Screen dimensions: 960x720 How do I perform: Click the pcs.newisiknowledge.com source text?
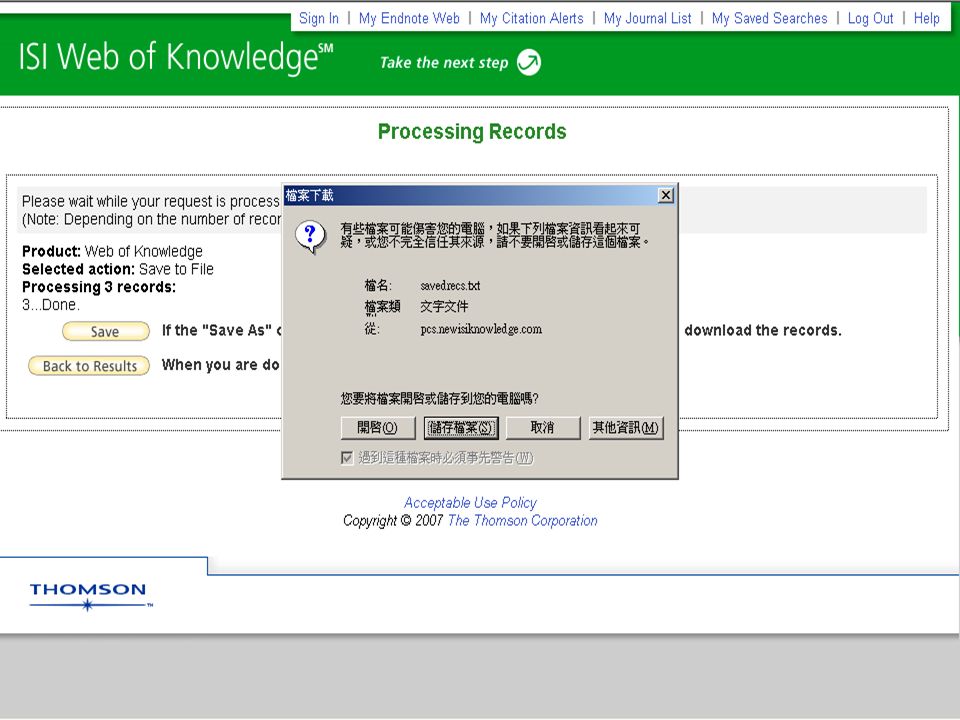point(481,329)
